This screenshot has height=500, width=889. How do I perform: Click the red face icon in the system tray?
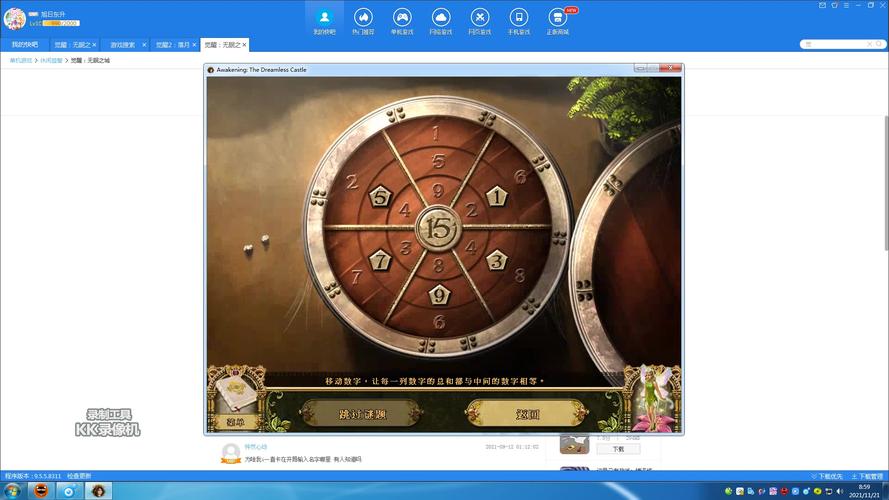coord(784,491)
